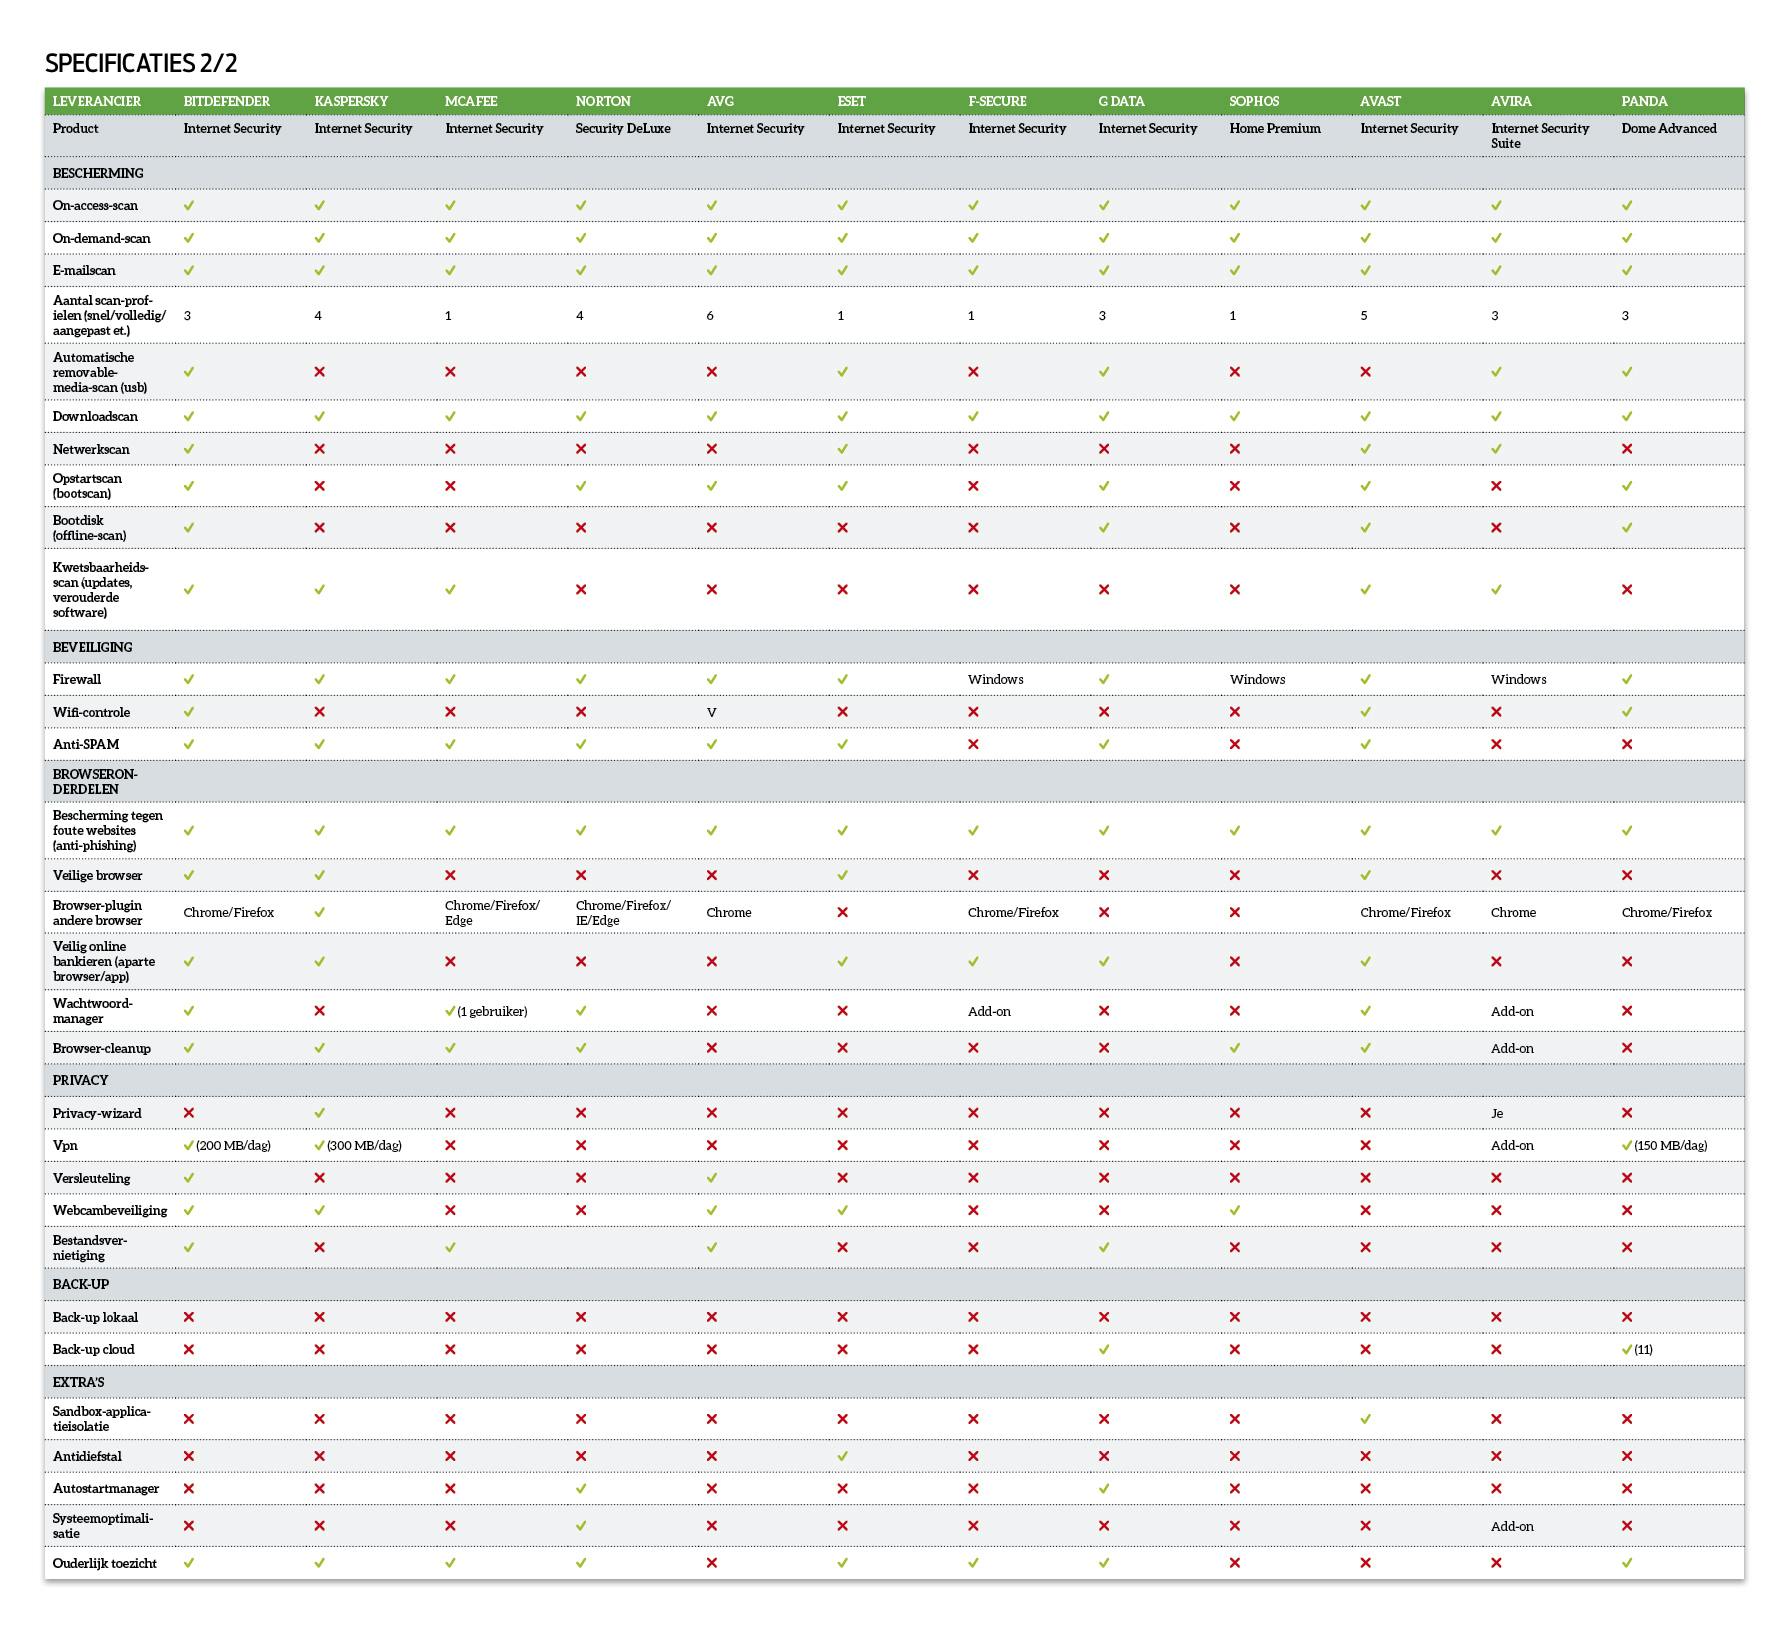Select Panda's Vpn check mark
The height and width of the screenshot is (1630, 1789).
(1627, 1145)
